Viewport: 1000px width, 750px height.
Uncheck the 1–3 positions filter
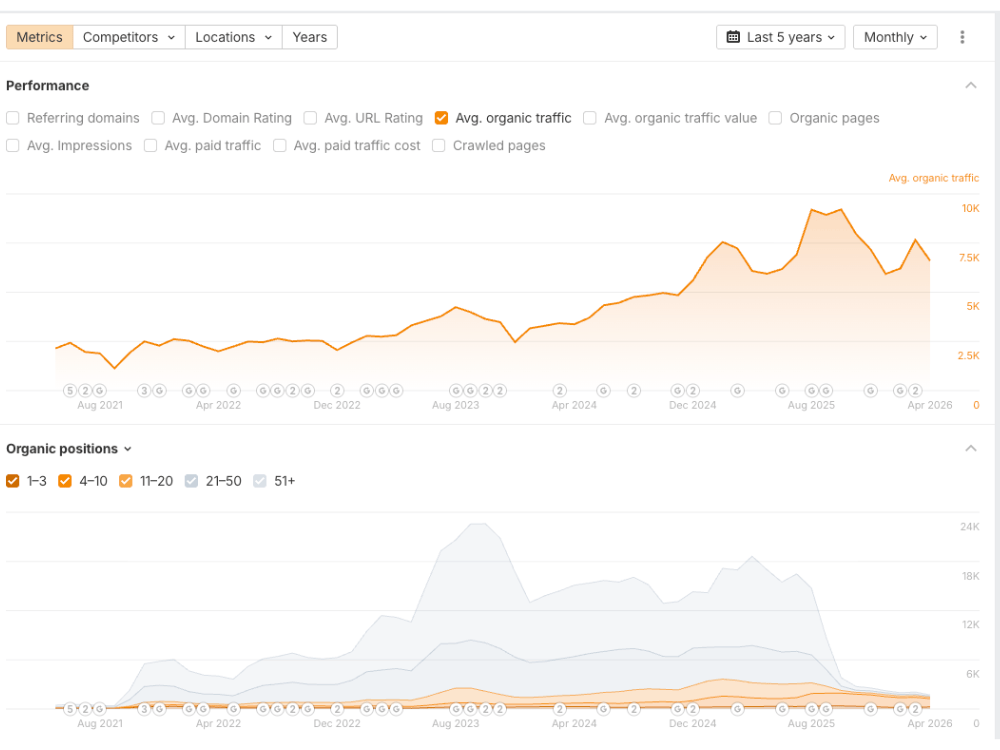coord(12,481)
